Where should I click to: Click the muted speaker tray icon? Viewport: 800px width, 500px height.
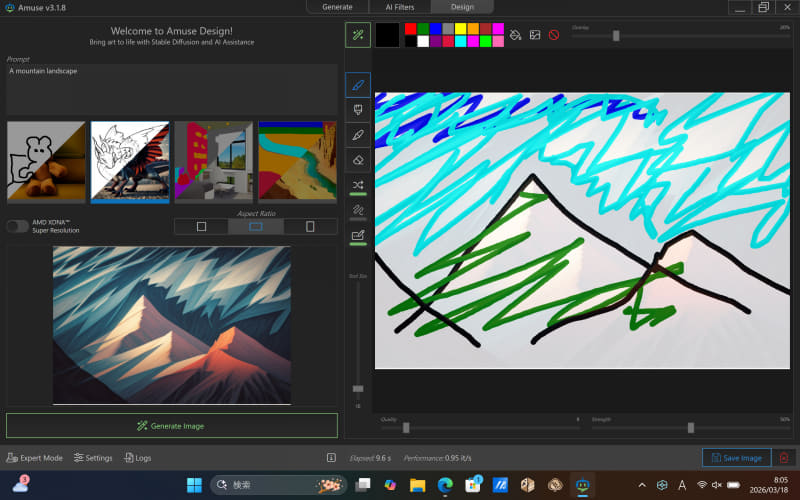(x=717, y=485)
